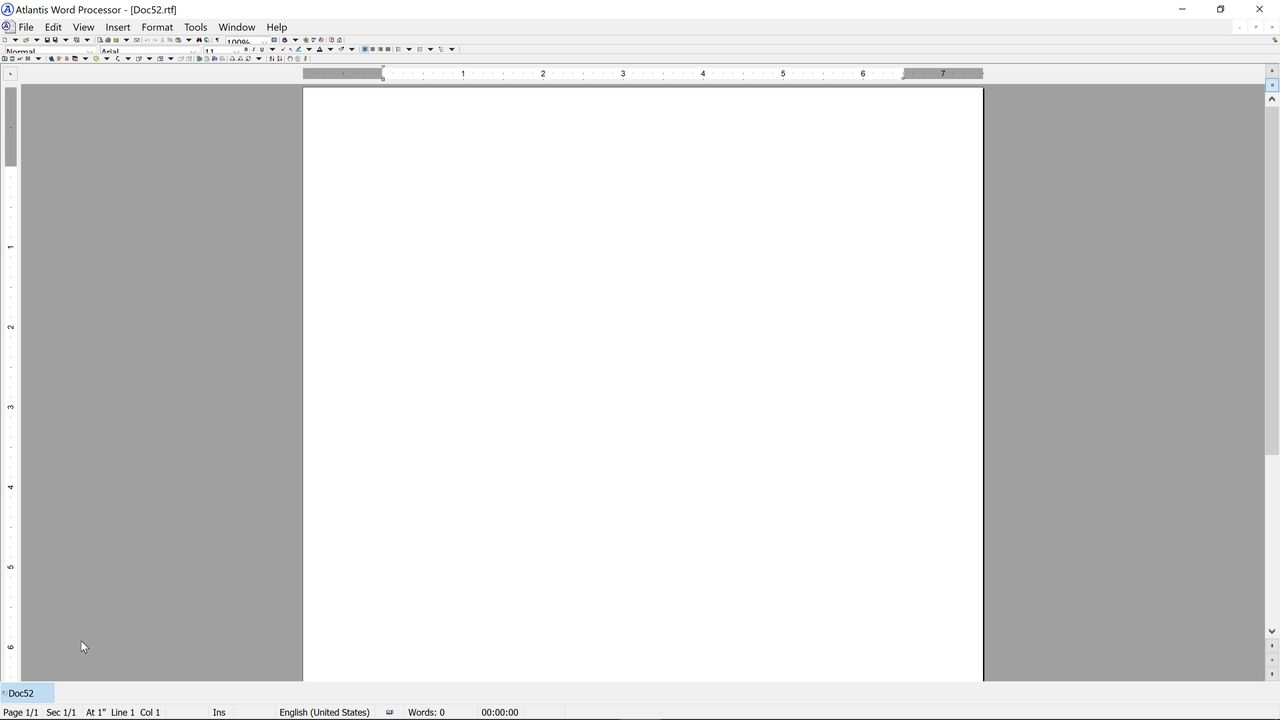This screenshot has height=720, width=1280.
Task: Open the Edit menu
Action: tap(53, 27)
